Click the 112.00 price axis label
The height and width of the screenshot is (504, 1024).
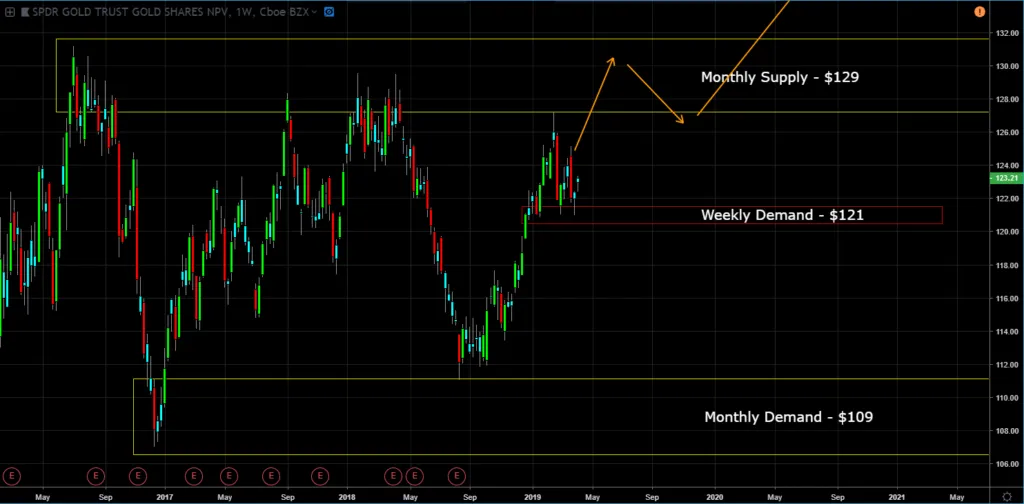(1005, 365)
